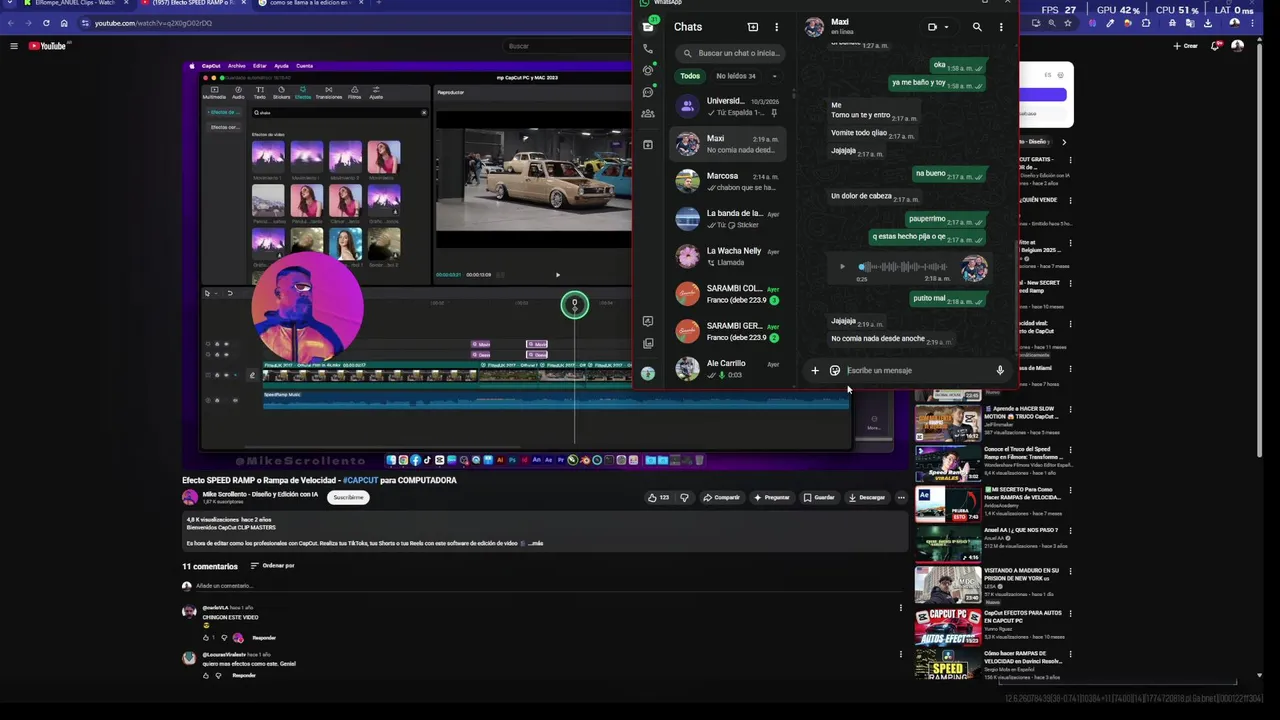This screenshot has height=720, width=1280.
Task: Open 'Ordenar por' comments sort menu
Action: pos(272,566)
